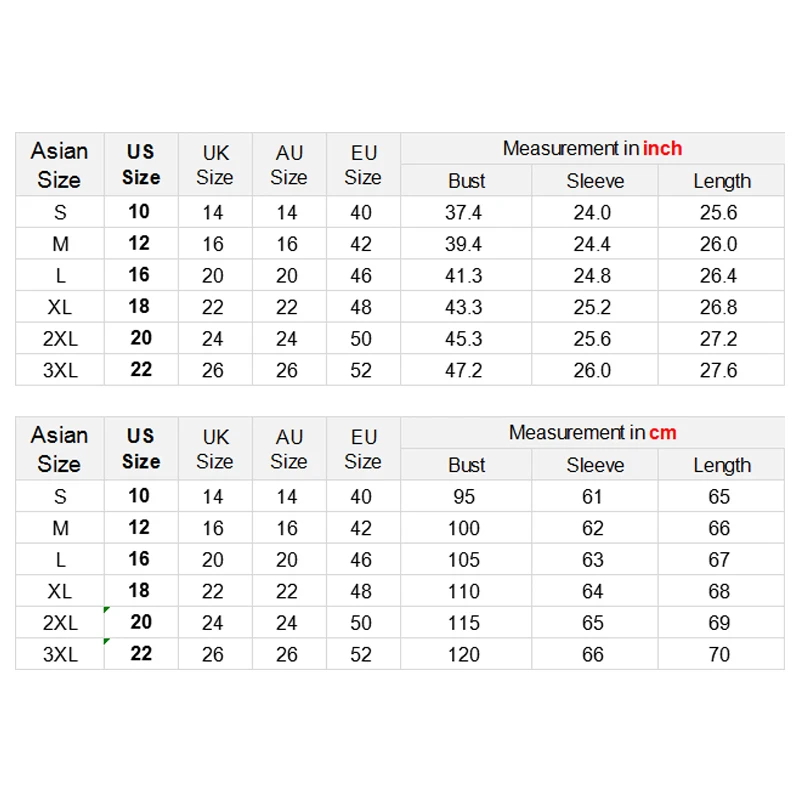Image resolution: width=800 pixels, height=800 pixels.
Task: Select the 27.6 length cell
Action: pos(719,371)
